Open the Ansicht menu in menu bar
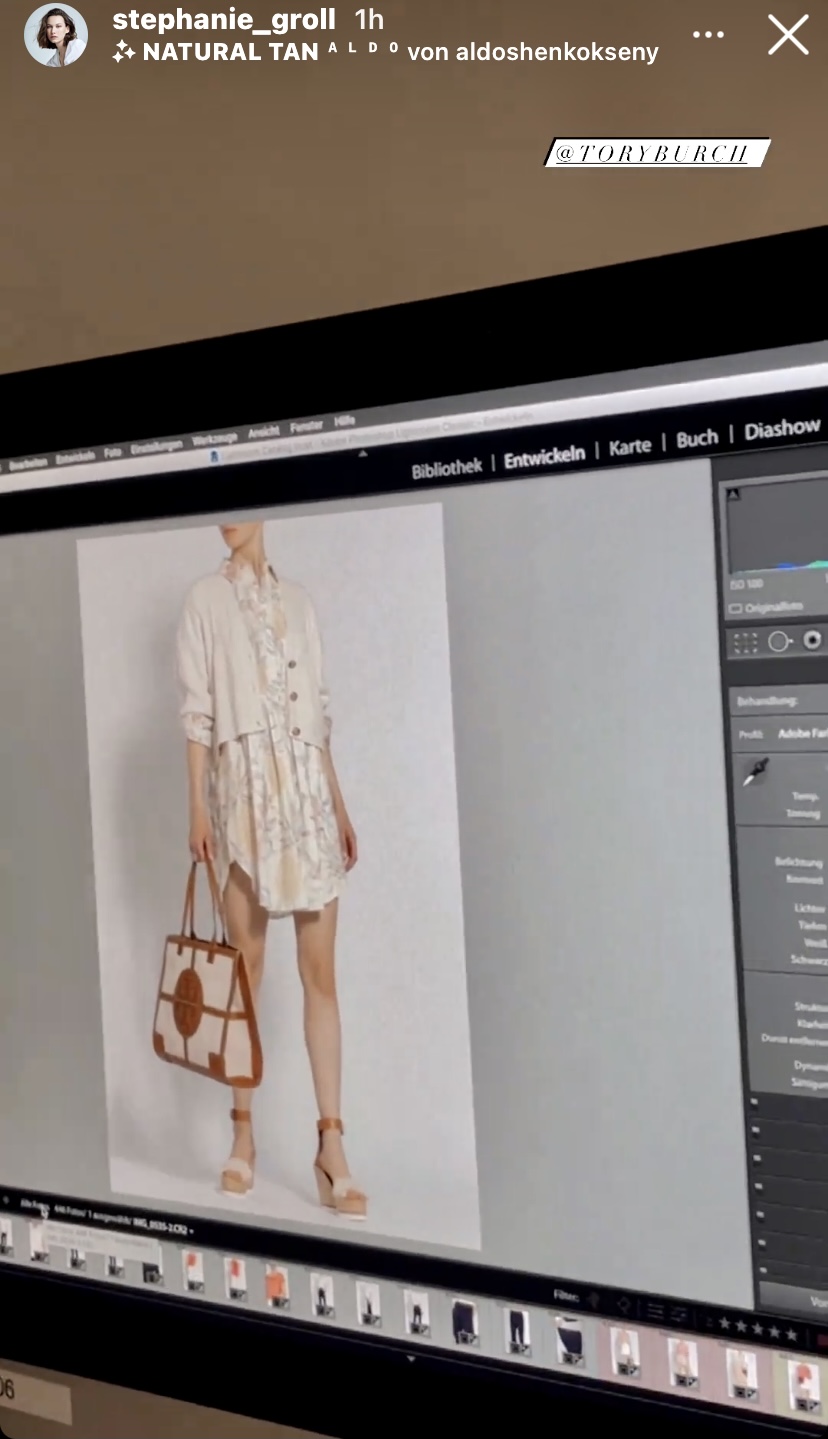The height and width of the screenshot is (1439, 828). click(x=264, y=432)
